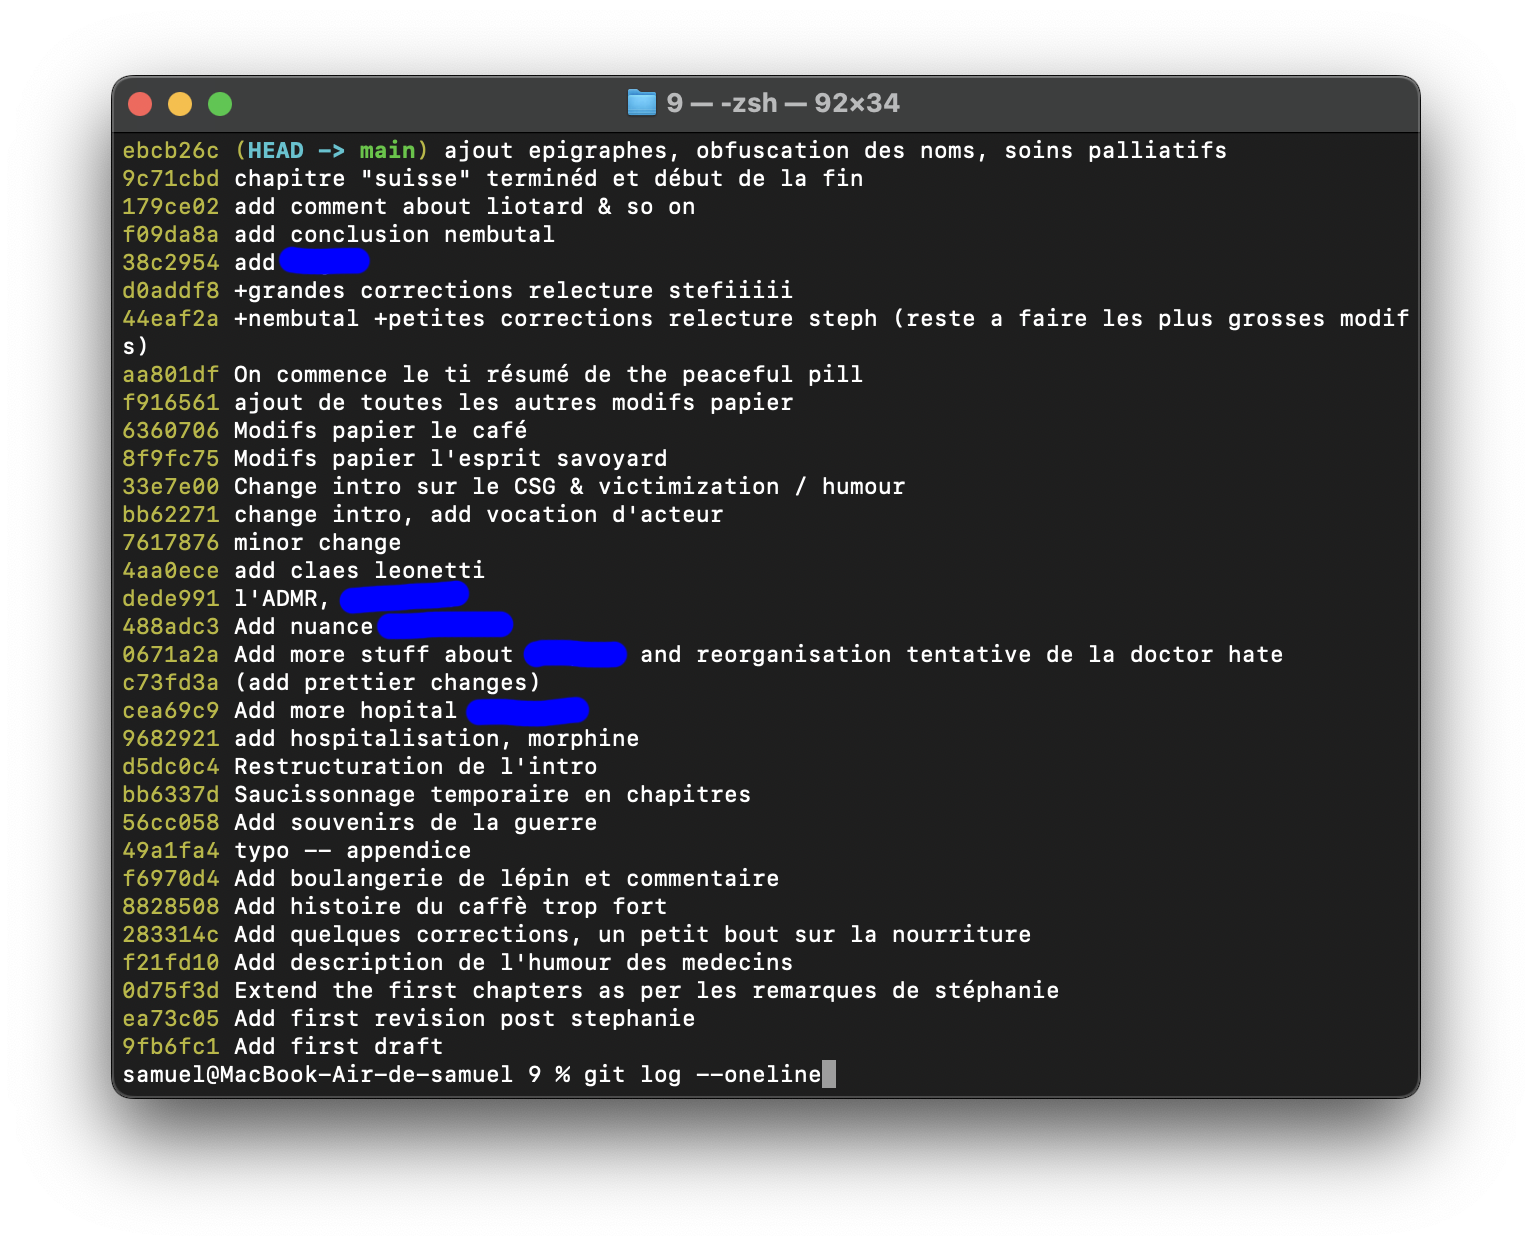Click commit hash ebcb26c
The height and width of the screenshot is (1246, 1532).
pyautogui.click(x=170, y=151)
